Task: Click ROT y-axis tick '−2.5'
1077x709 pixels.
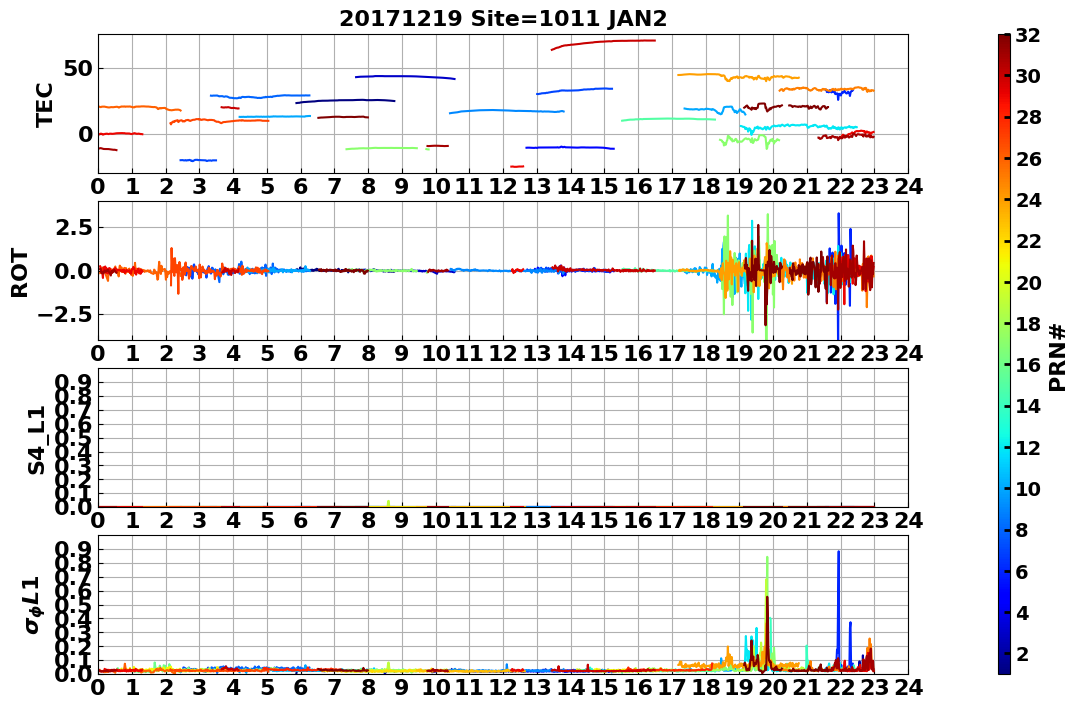Action: pos(67,315)
